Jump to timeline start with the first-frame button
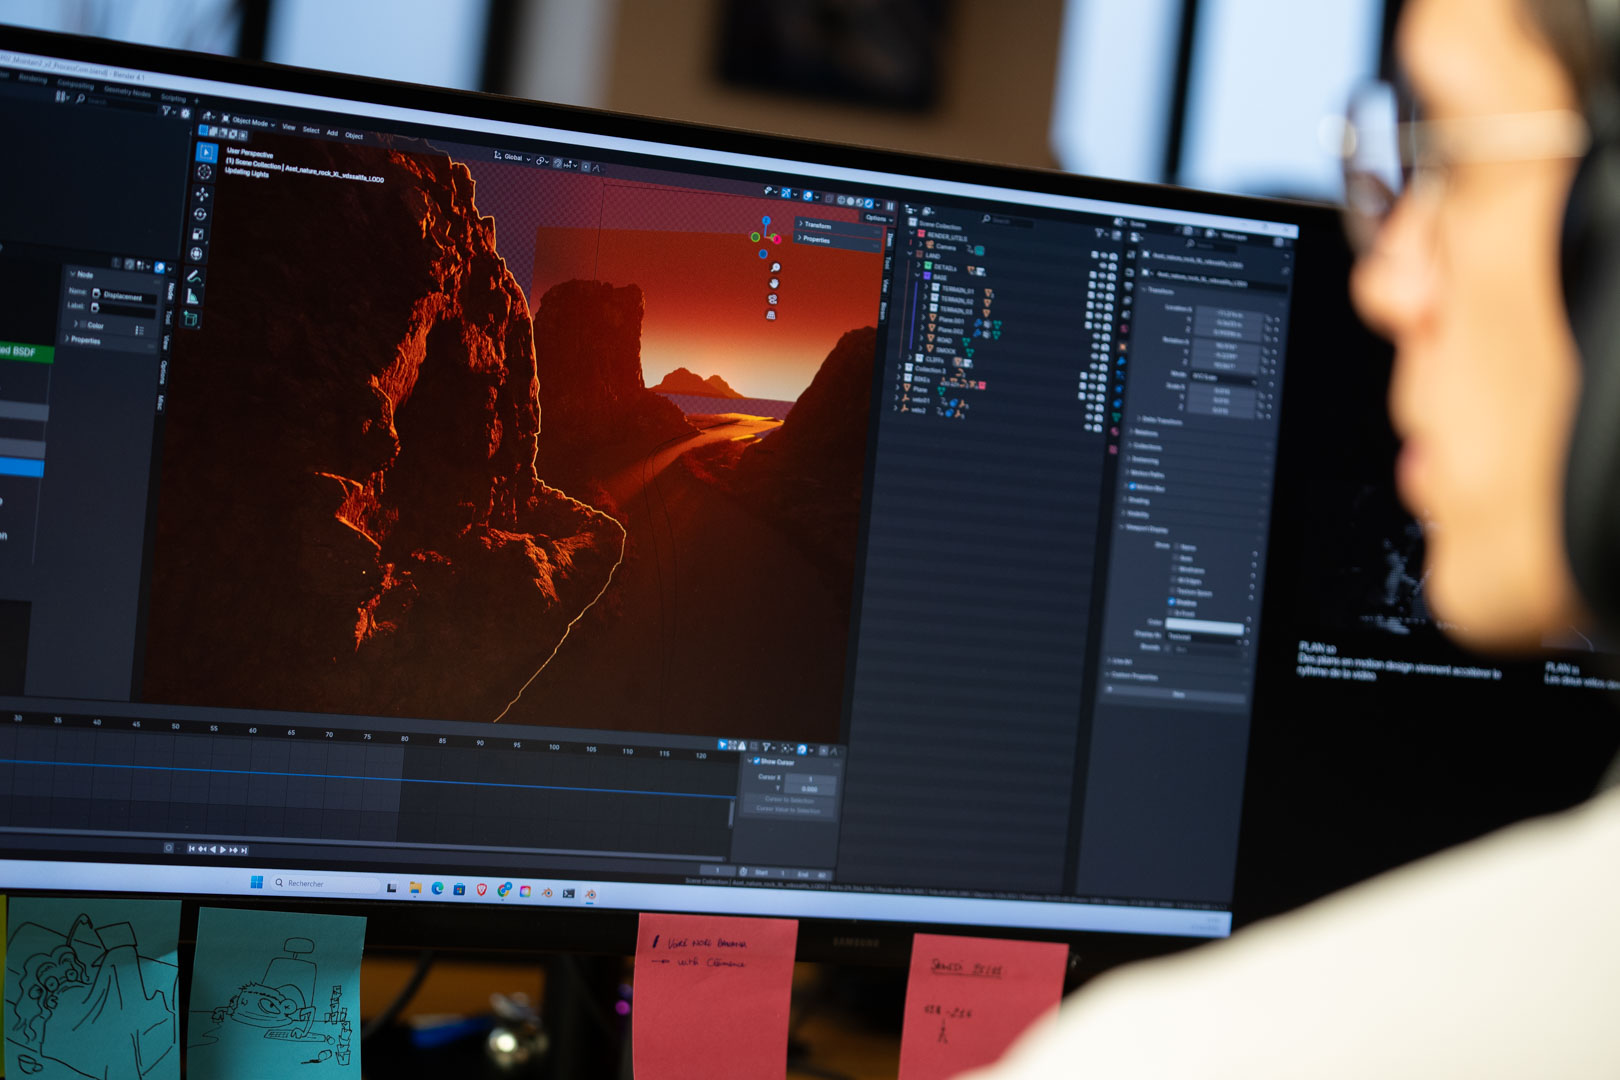This screenshot has width=1620, height=1080. [191, 848]
